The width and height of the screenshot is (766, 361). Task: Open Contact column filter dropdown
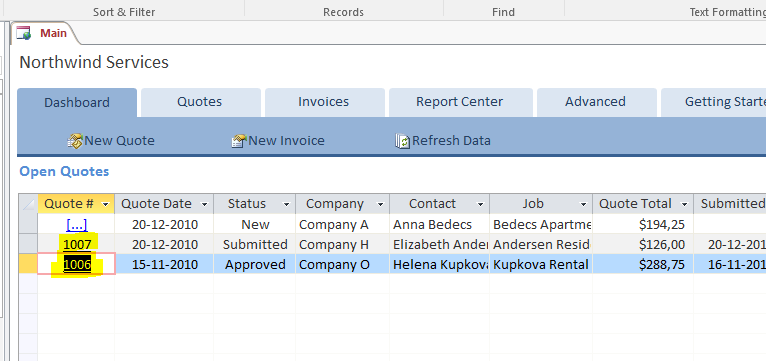pos(480,204)
